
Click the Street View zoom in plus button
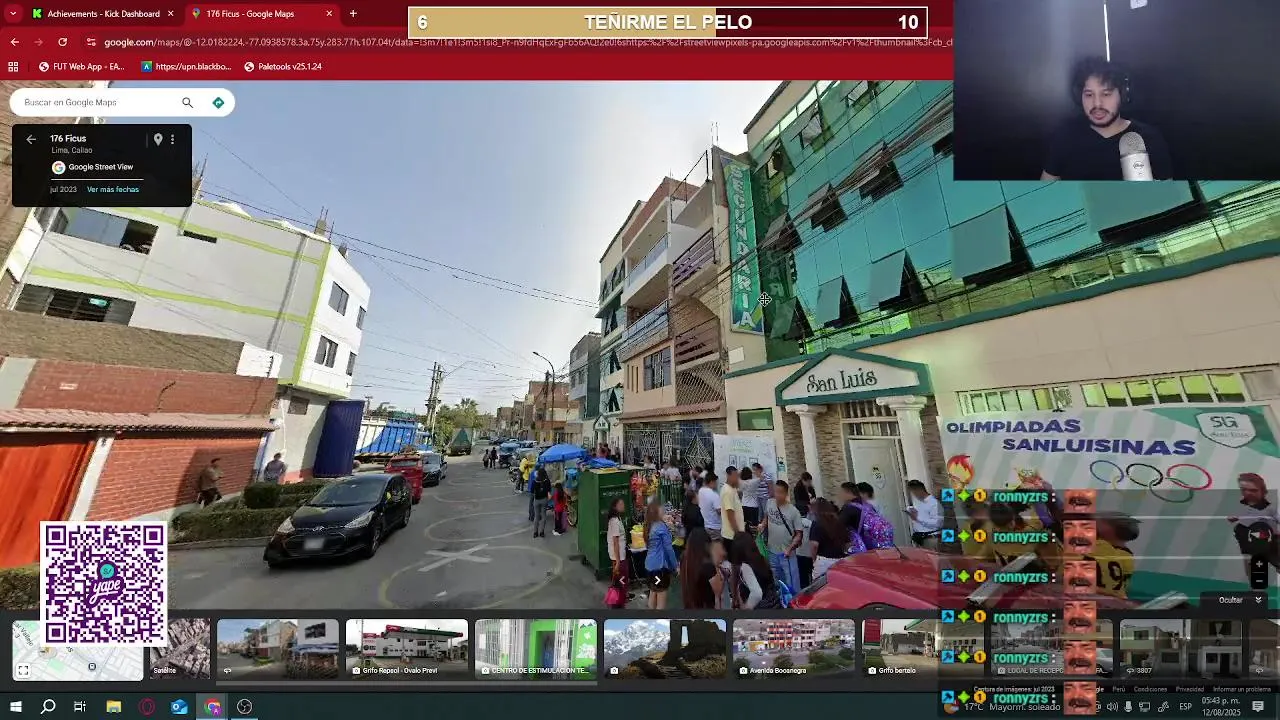pos(1259,565)
